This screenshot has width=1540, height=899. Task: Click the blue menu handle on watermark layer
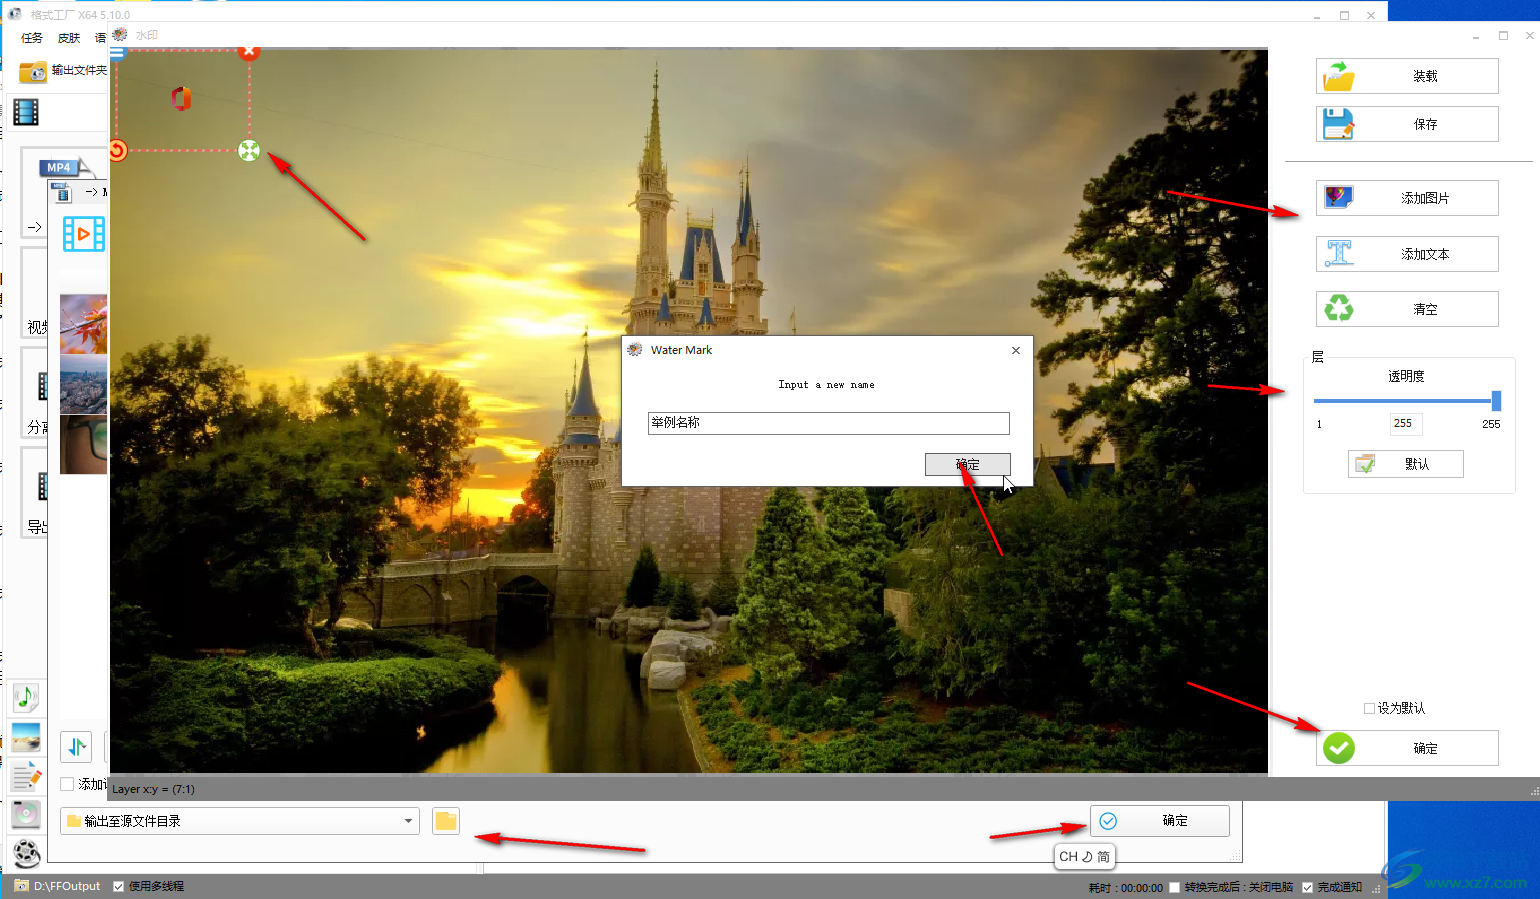tap(117, 53)
